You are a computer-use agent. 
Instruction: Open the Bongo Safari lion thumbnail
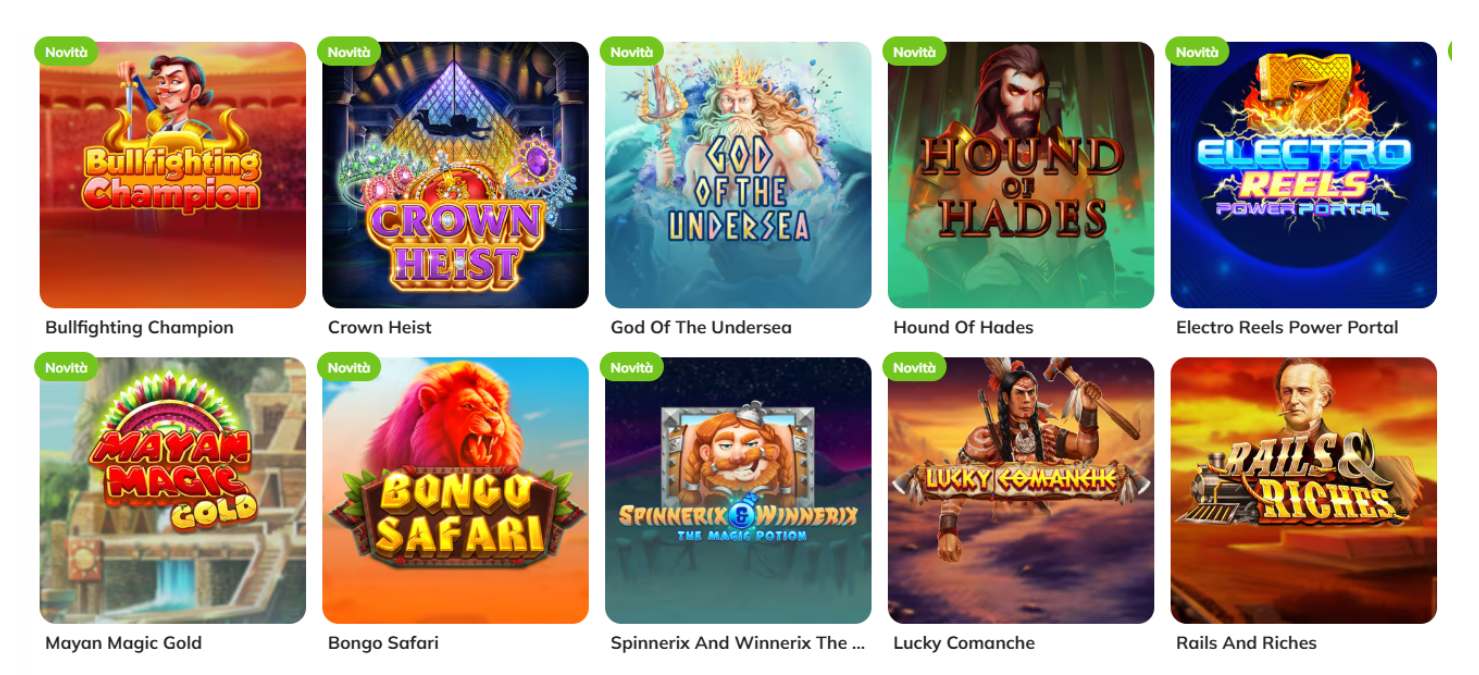tap(455, 491)
